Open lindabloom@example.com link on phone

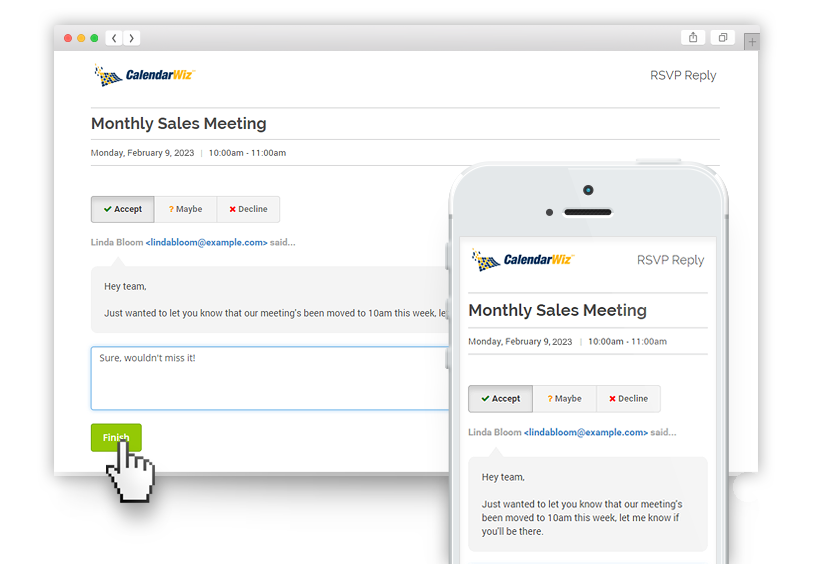[x=586, y=432]
